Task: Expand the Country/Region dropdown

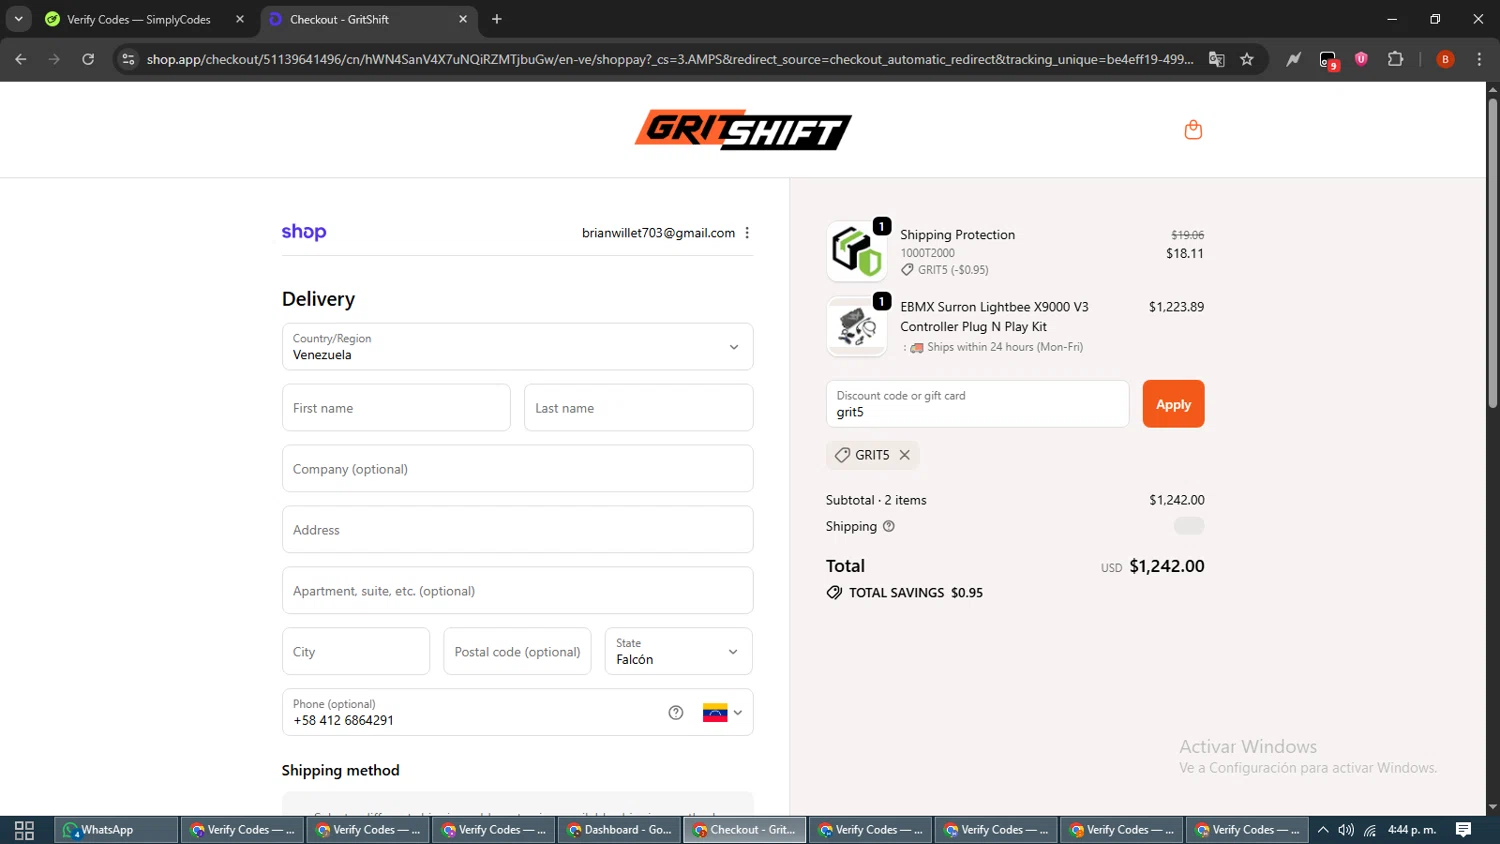Action: pos(517,347)
